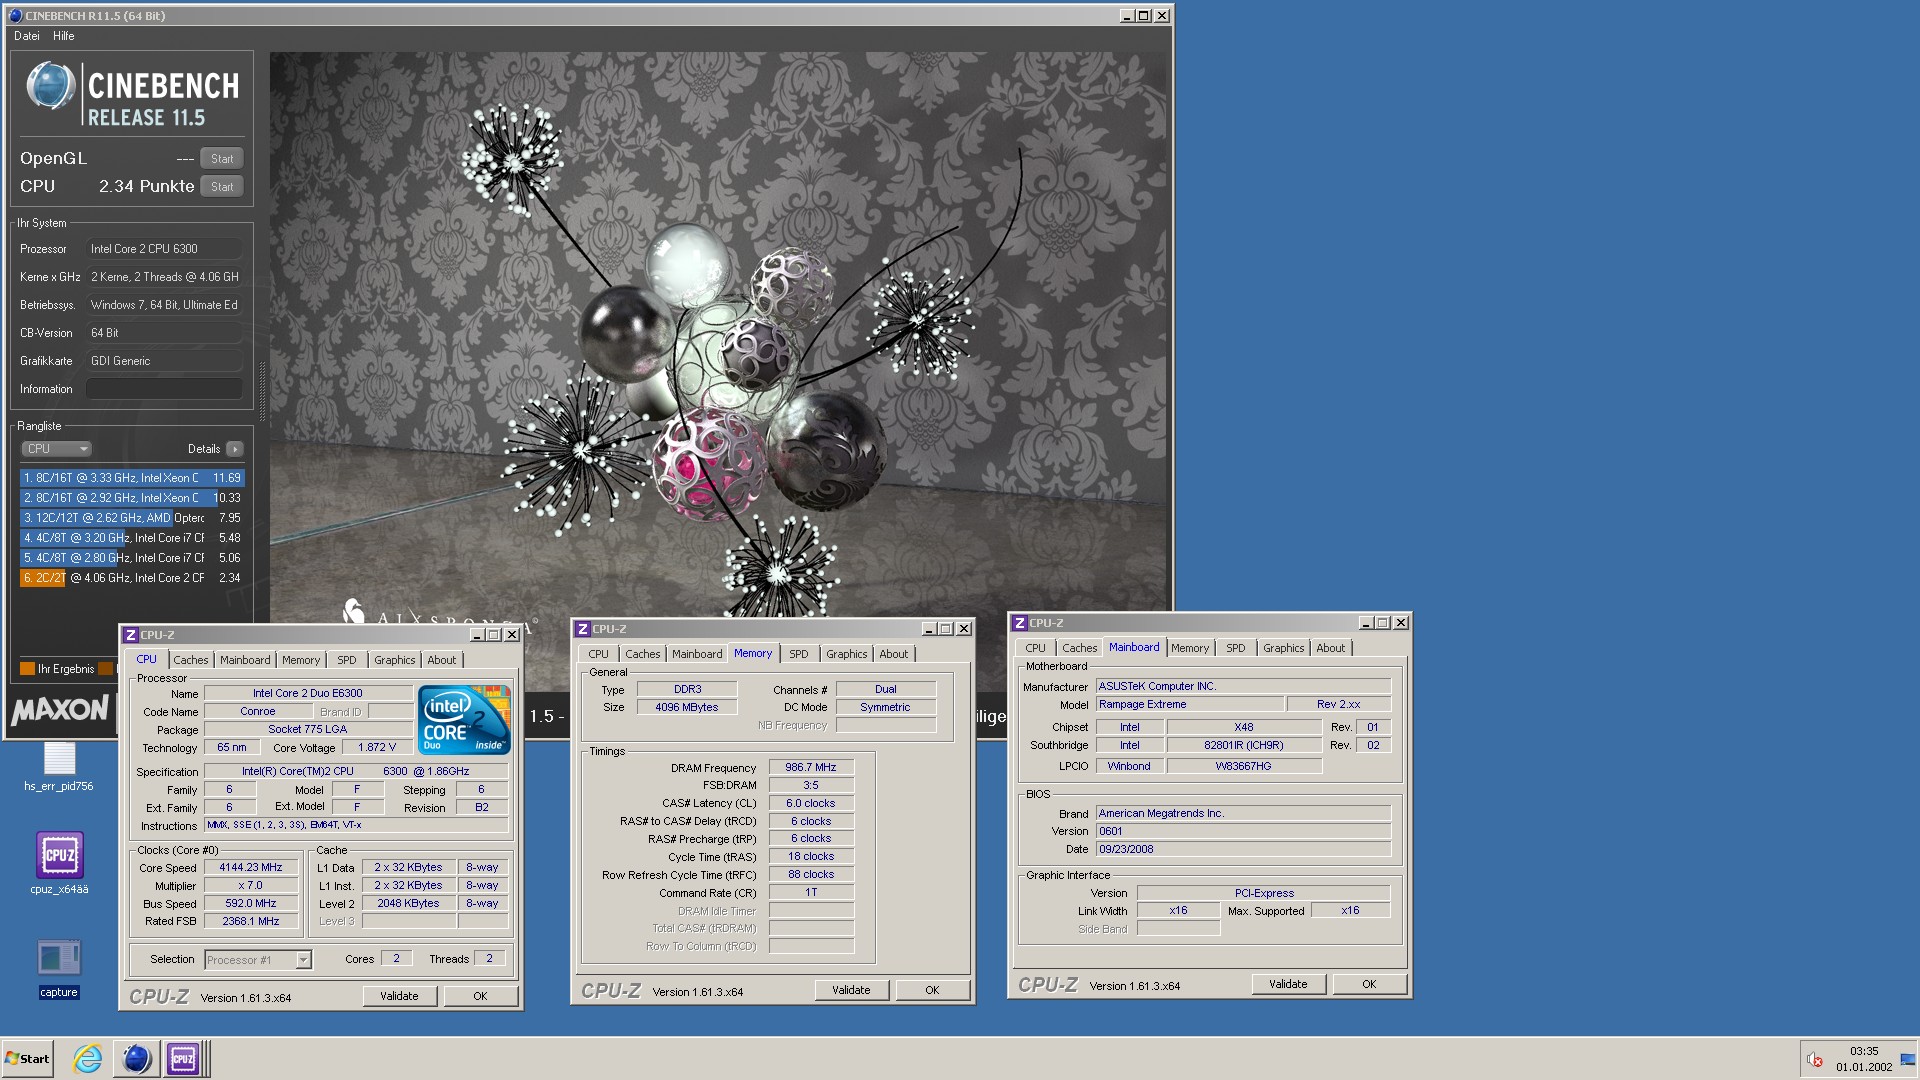The height and width of the screenshot is (1080, 1920).
Task: Click OK in CPU-Z Mainboard window
Action: click(x=1369, y=984)
